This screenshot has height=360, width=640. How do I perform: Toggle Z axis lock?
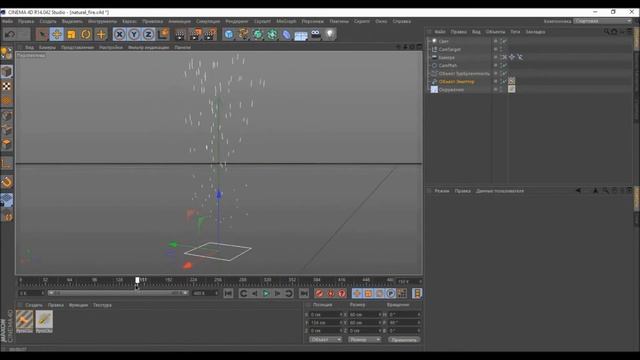148,34
